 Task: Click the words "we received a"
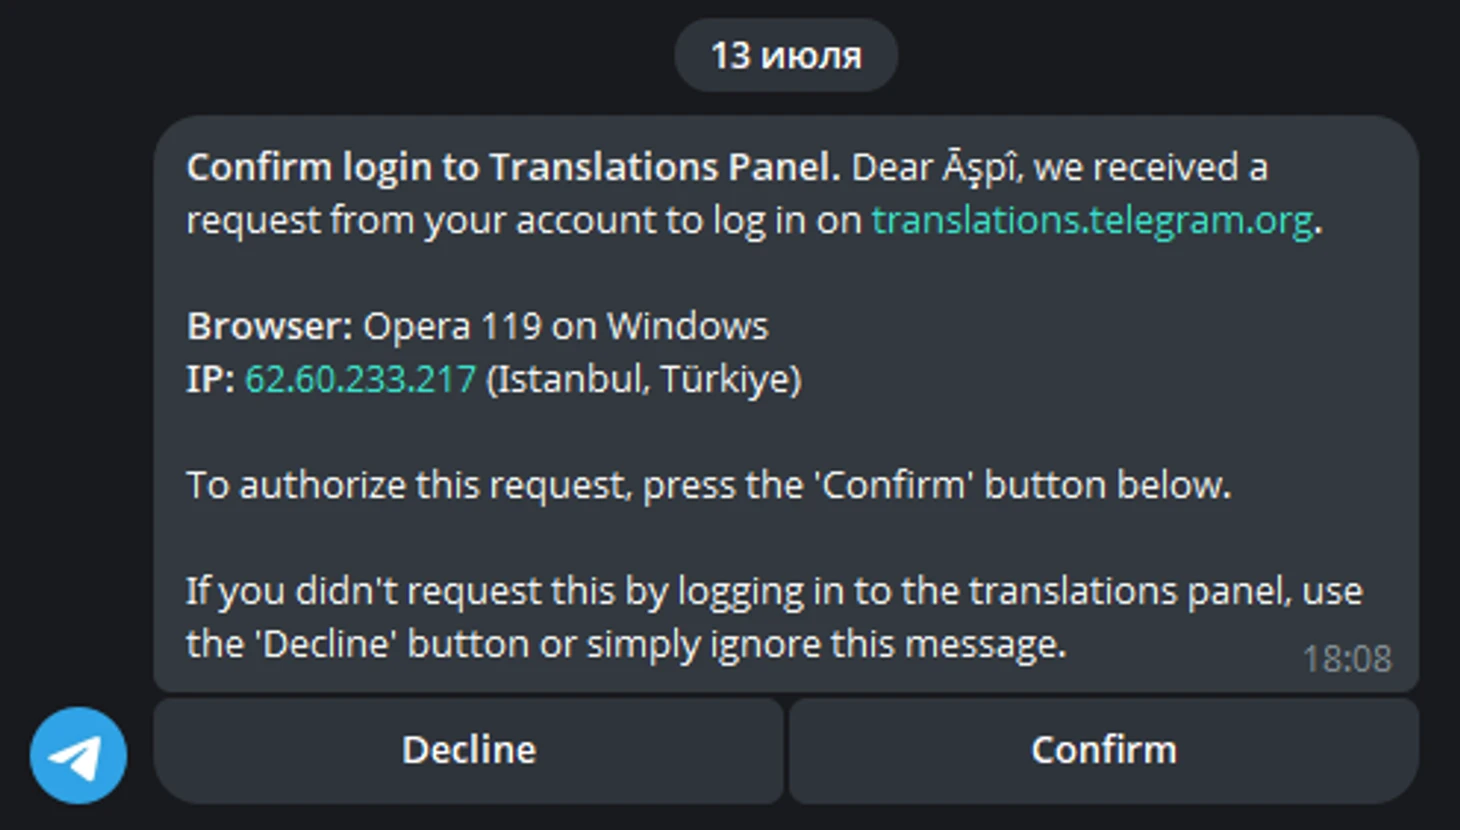1150,168
